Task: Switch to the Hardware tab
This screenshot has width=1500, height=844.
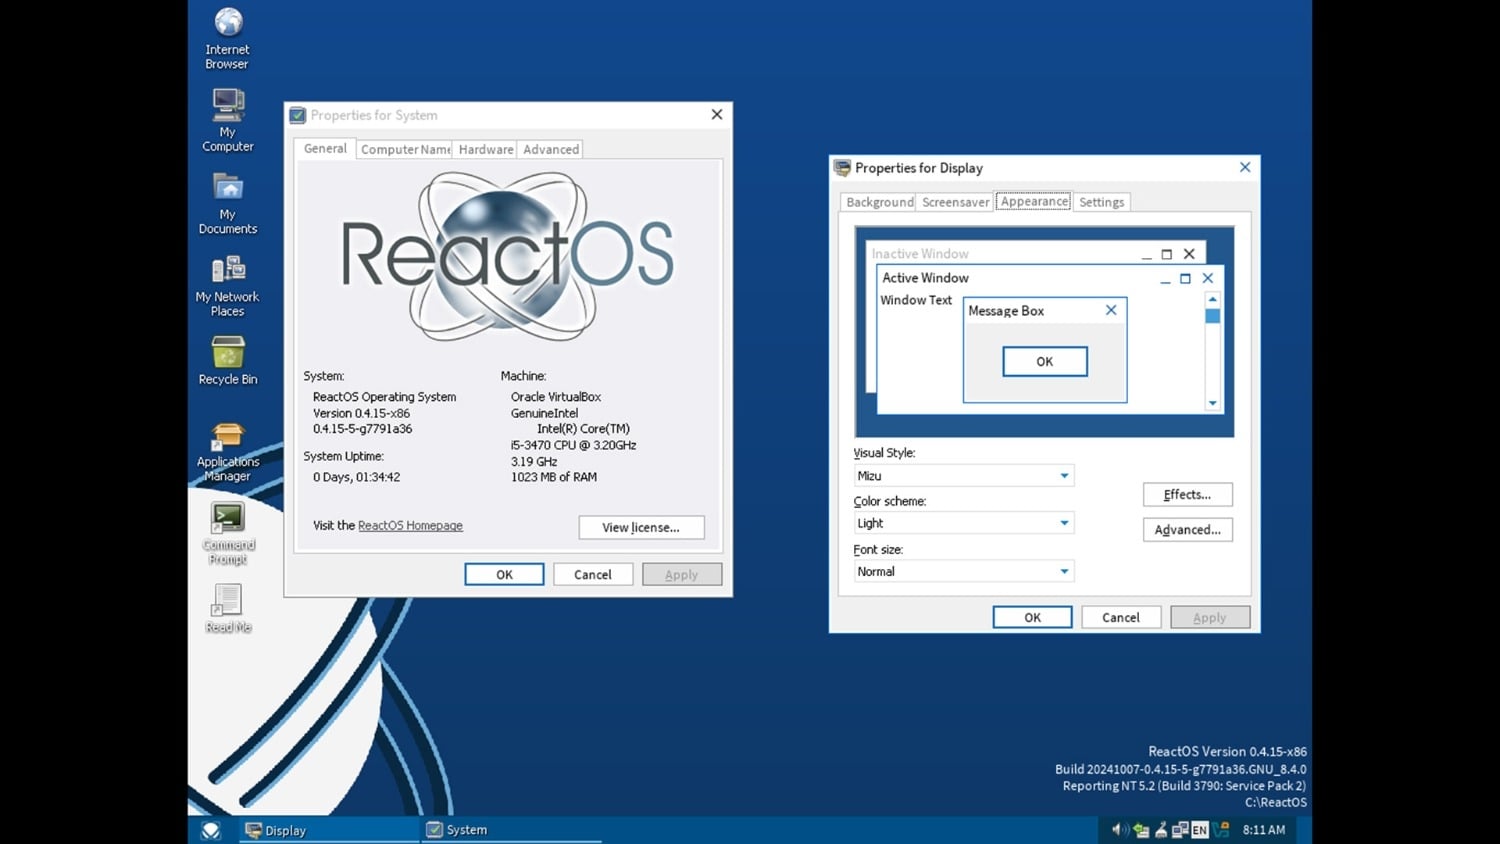Action: coord(486,149)
